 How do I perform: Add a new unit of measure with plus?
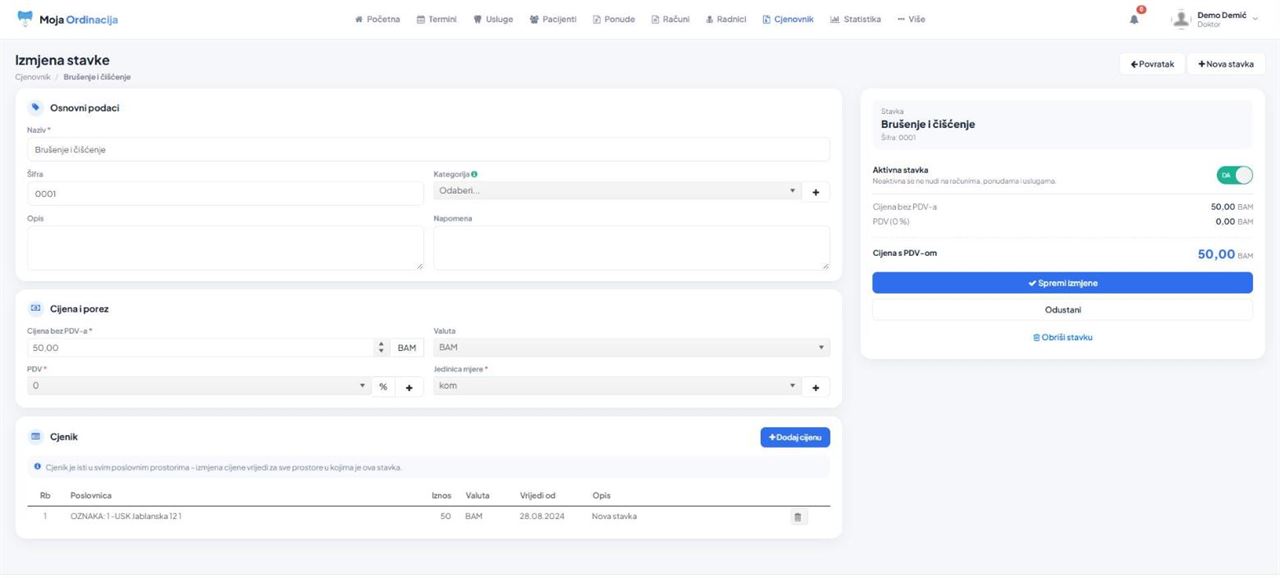815,386
